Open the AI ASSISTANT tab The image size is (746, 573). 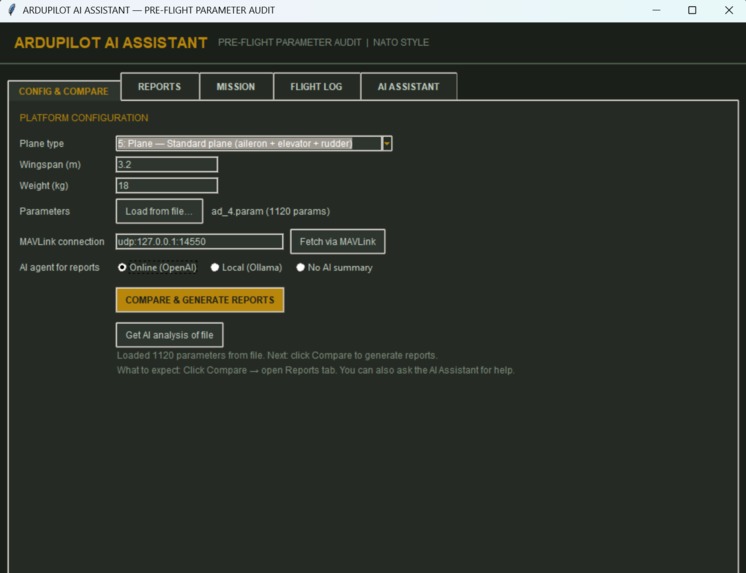(x=409, y=87)
